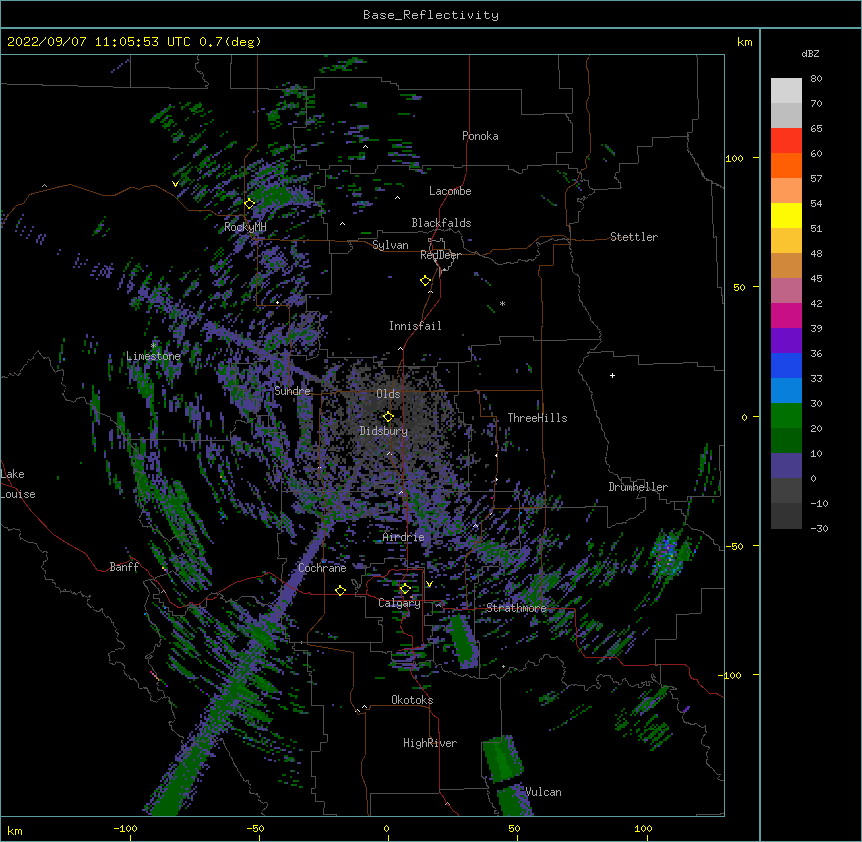Click the Okotoks town label

point(412,700)
